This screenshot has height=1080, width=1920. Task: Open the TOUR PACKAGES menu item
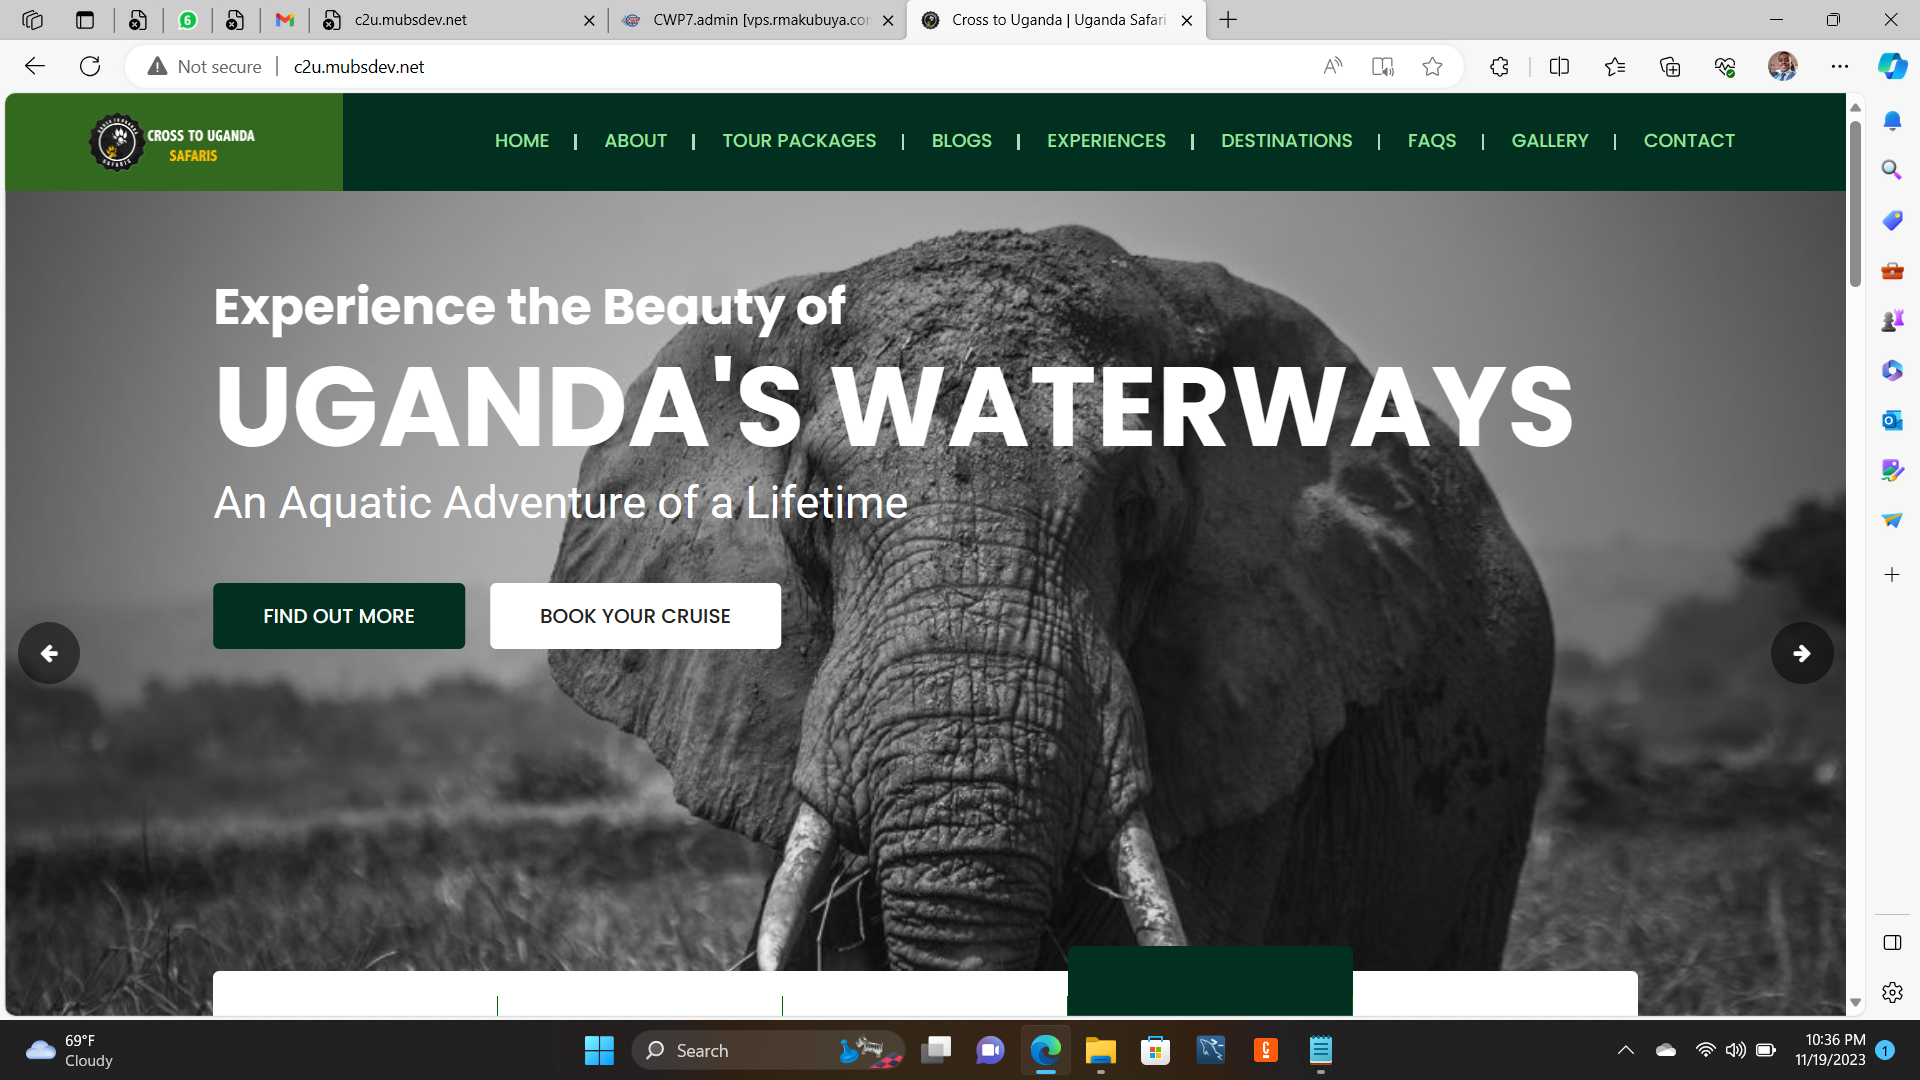point(799,141)
